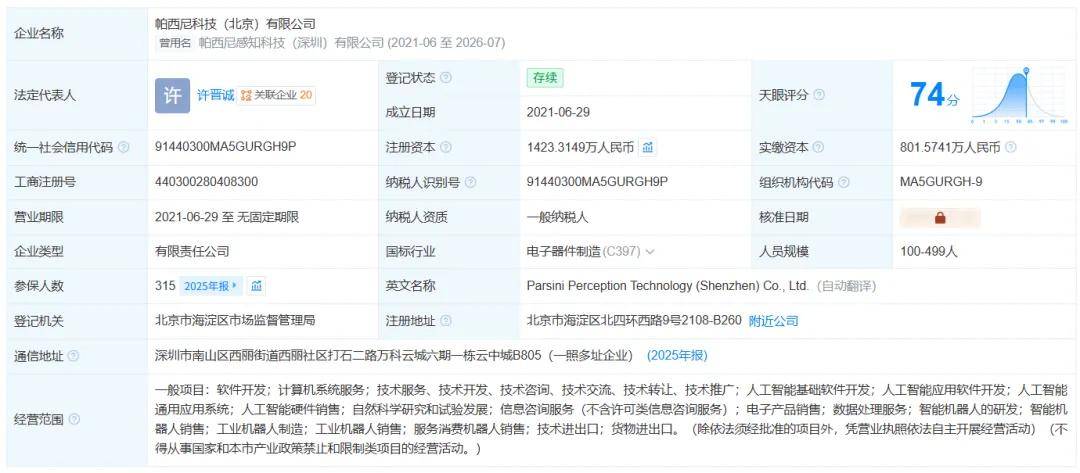The width and height of the screenshot is (1080, 473).
Task: Click paid-in capital value 801.5741万人民币
Action: (x=950, y=147)
